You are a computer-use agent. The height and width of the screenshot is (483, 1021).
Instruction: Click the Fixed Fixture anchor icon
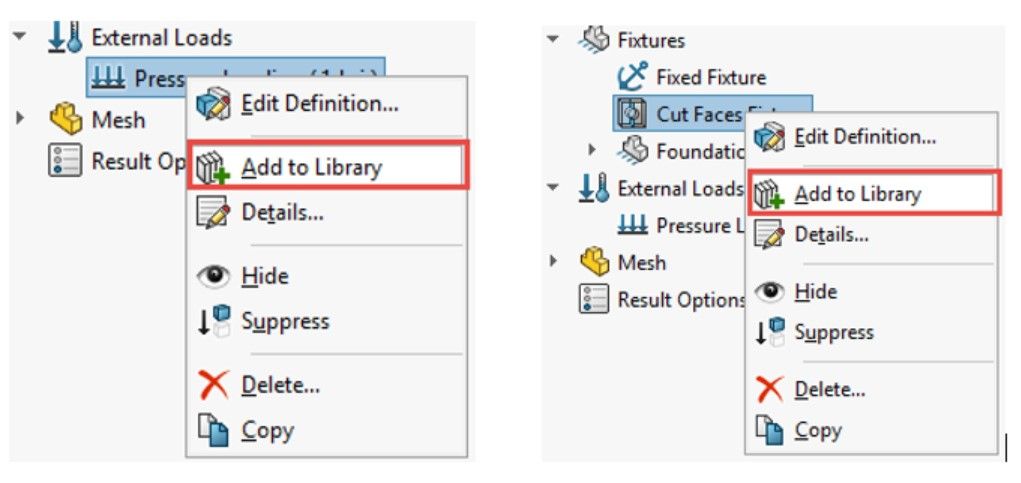click(x=632, y=77)
